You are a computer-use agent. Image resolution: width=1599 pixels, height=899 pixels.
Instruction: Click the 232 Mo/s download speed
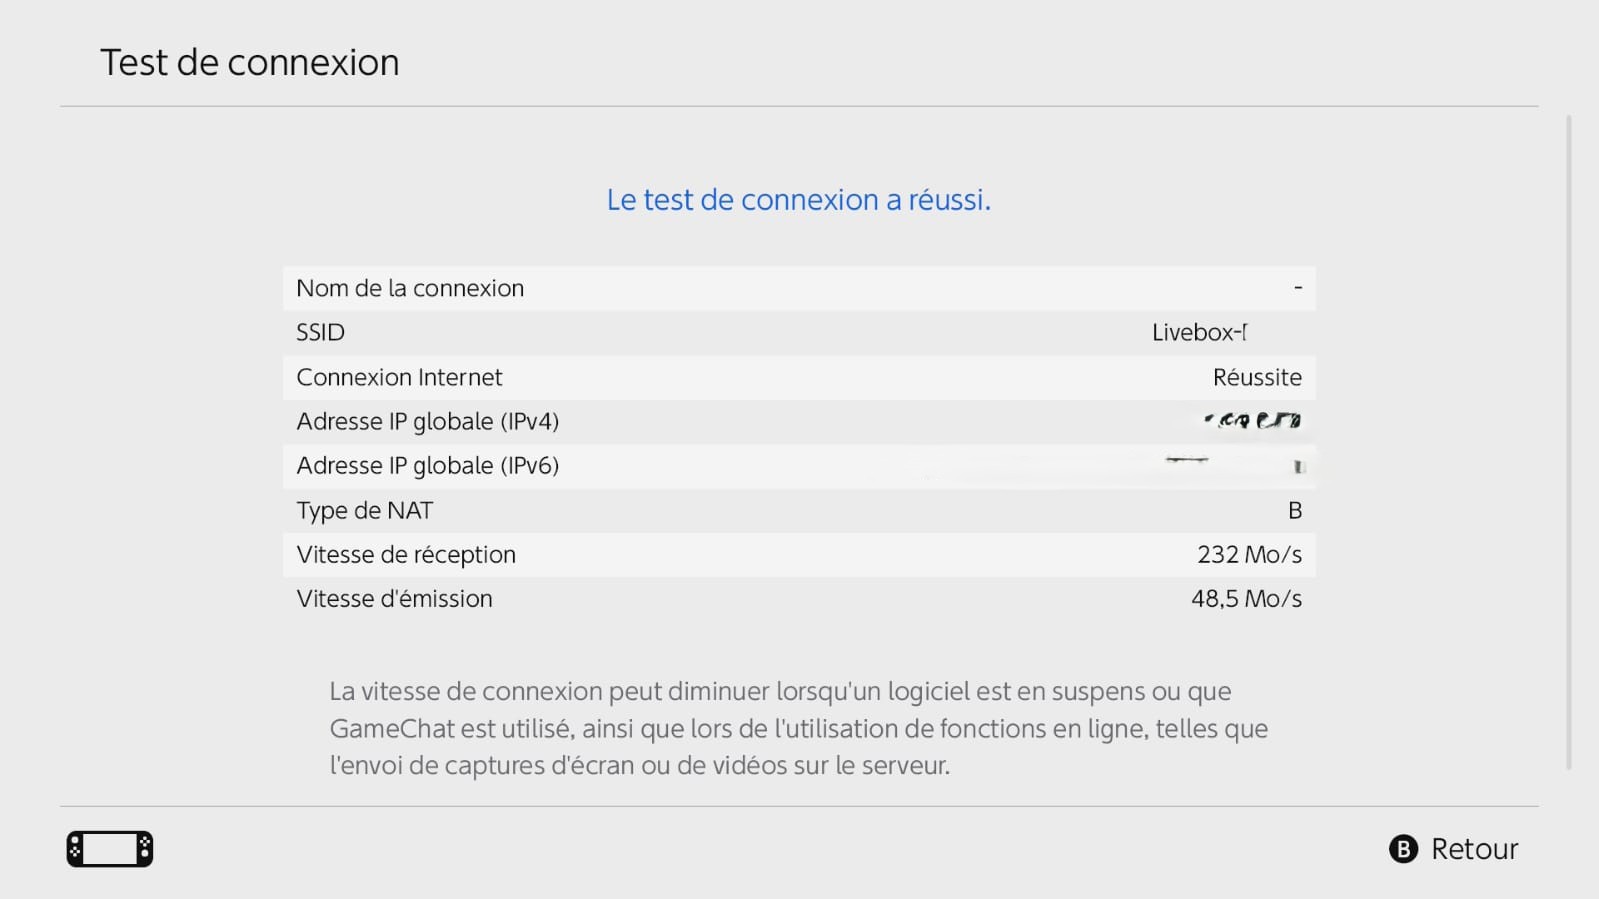1250,554
